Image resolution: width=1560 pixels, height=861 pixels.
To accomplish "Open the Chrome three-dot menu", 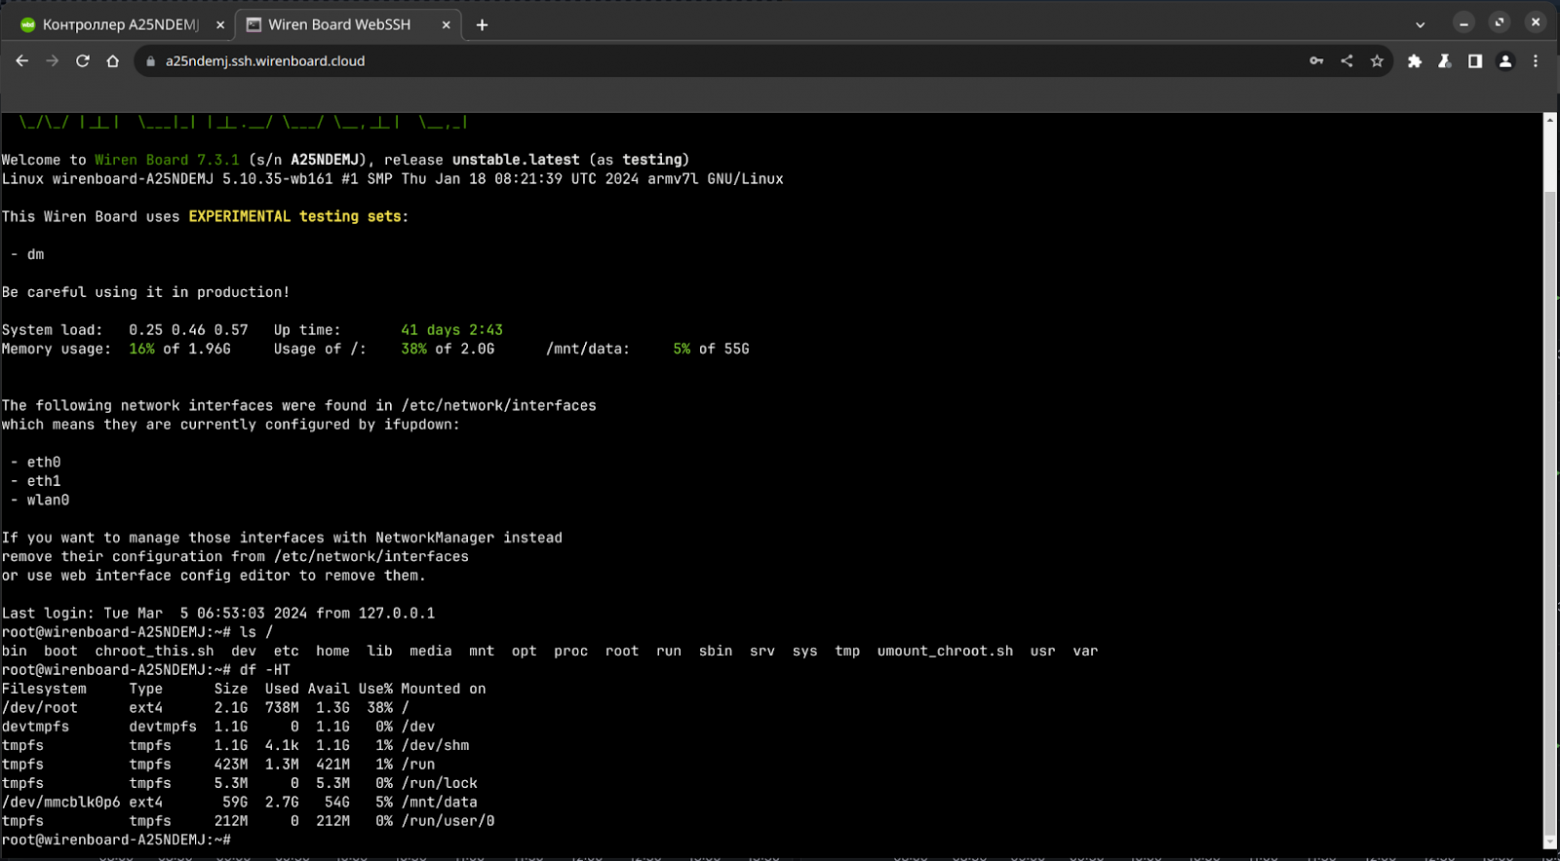I will [x=1536, y=61].
